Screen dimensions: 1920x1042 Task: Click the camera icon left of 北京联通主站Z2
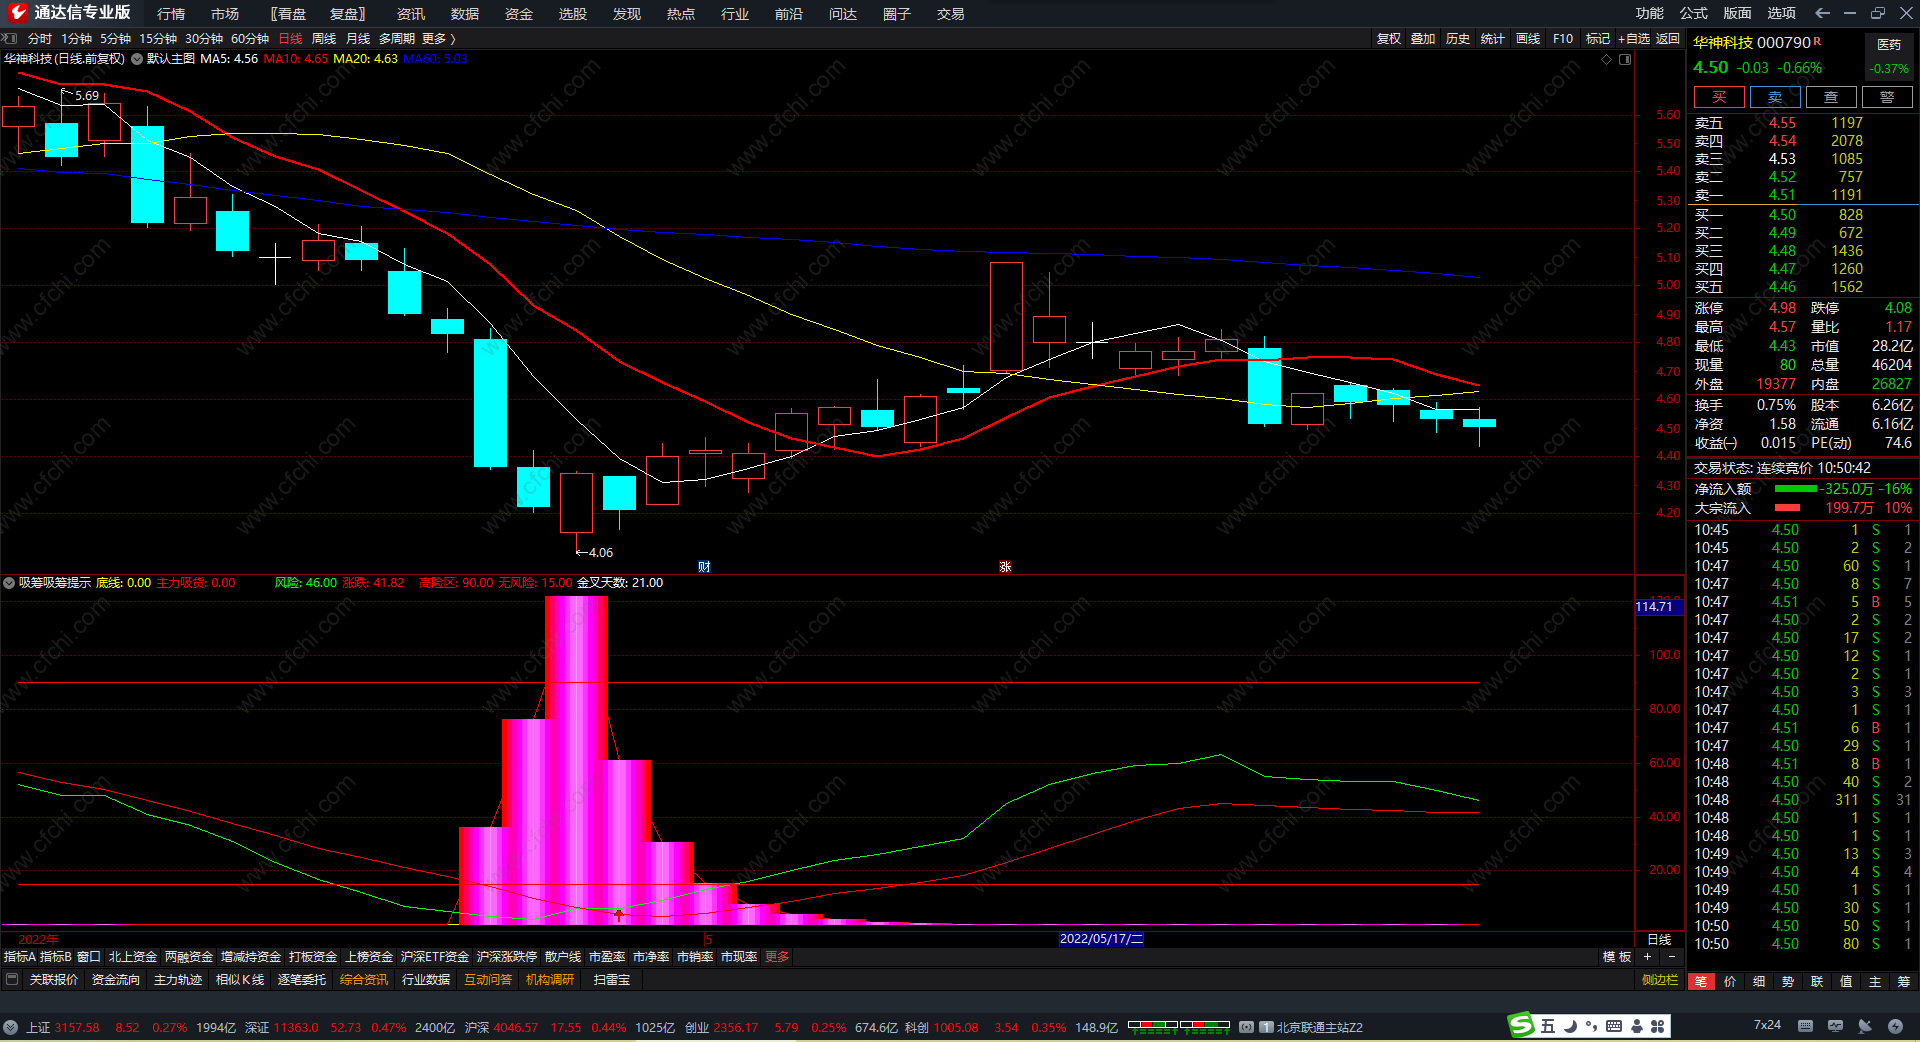pyautogui.click(x=1247, y=1027)
